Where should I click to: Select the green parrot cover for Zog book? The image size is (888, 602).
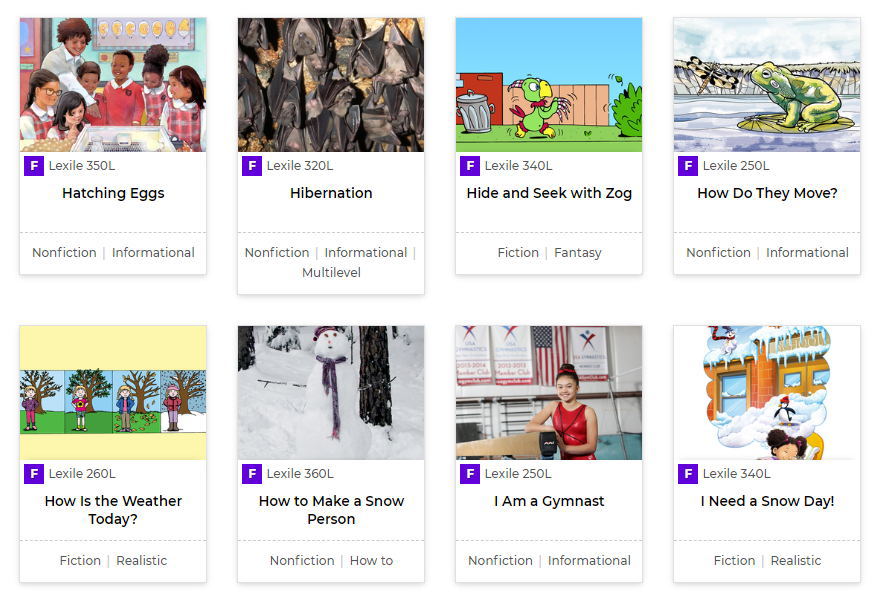549,85
